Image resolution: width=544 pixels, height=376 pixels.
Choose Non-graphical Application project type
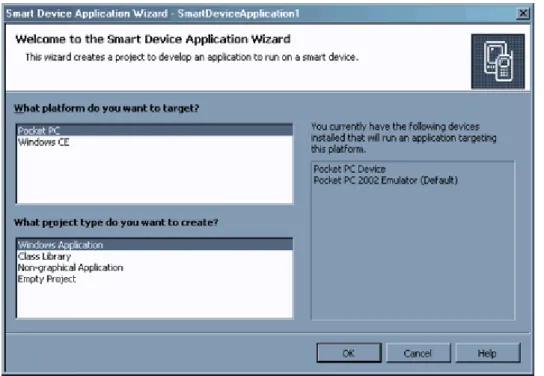[154, 268]
